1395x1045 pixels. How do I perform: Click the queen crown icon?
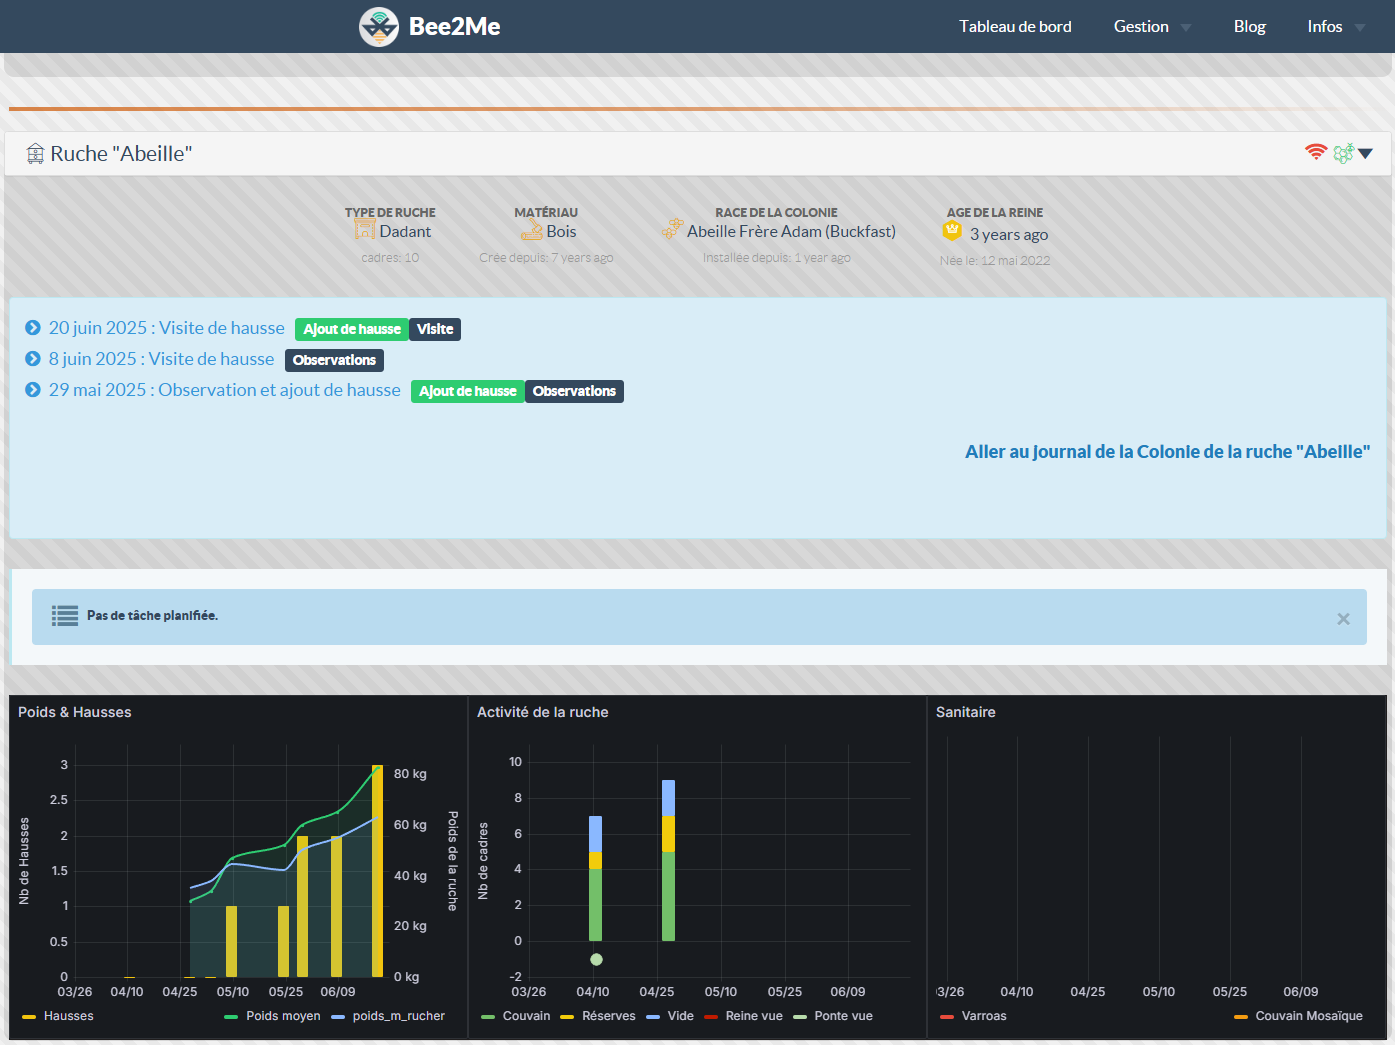[x=952, y=231]
